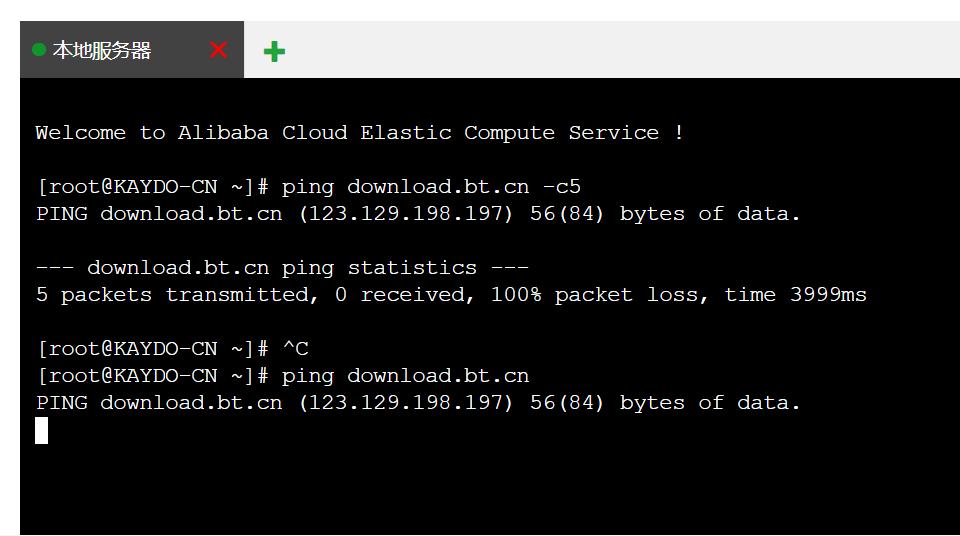Click the last PING output line
The width and height of the screenshot is (960, 536).
pyautogui.click(x=418, y=402)
